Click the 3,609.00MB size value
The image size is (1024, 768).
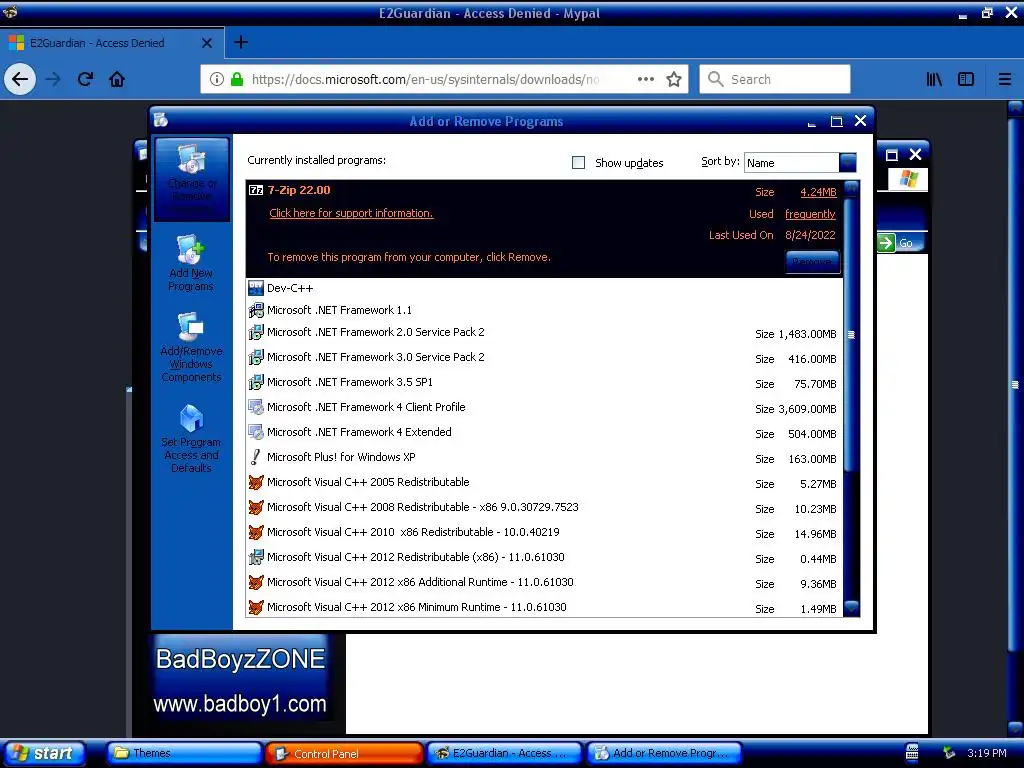pos(807,409)
